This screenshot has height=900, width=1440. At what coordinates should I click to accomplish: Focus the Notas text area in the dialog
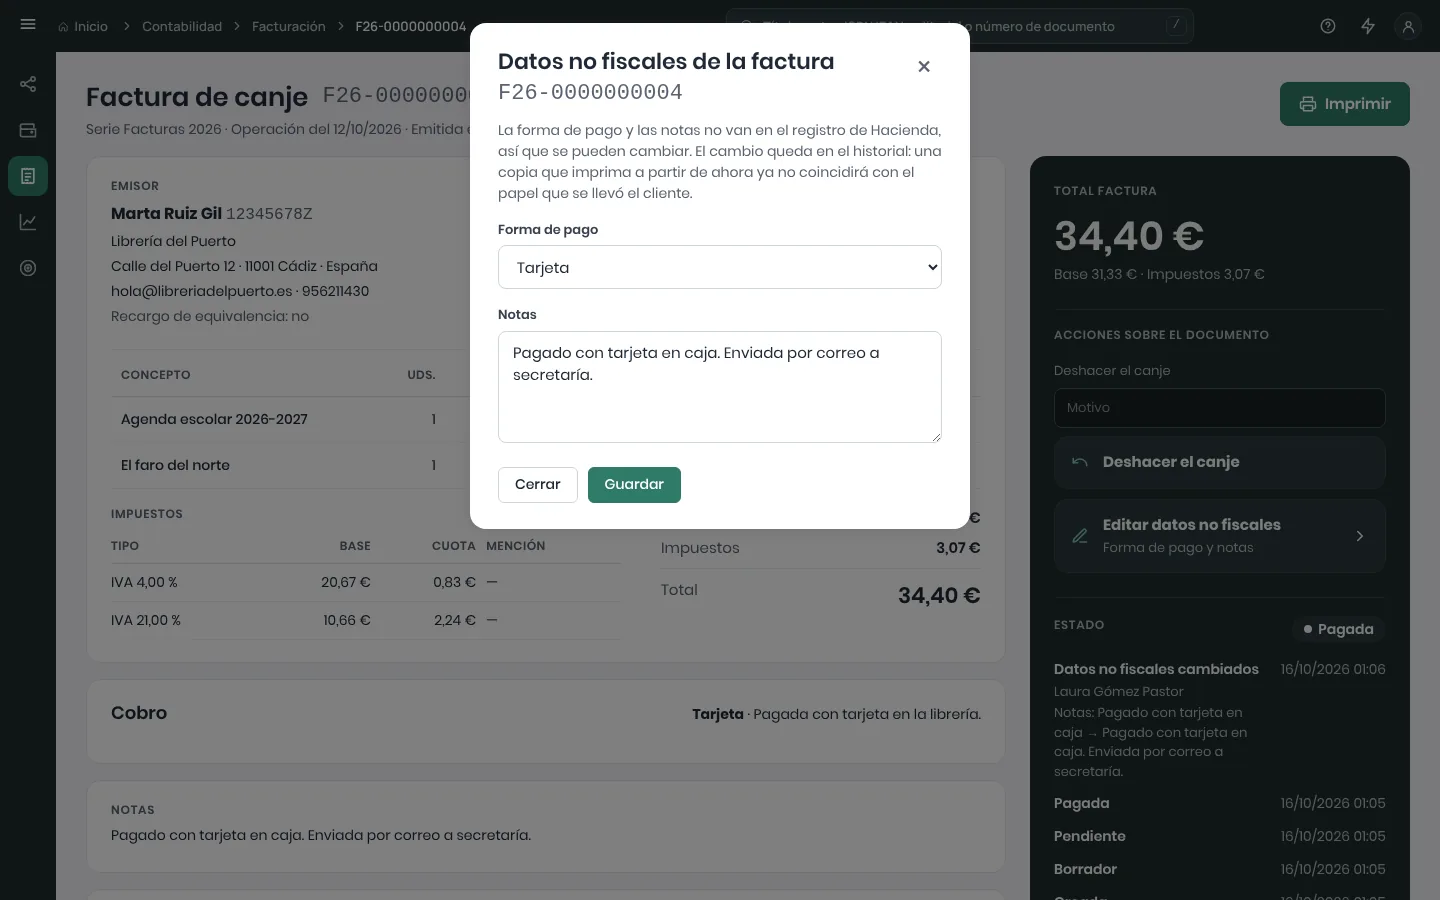(x=720, y=387)
